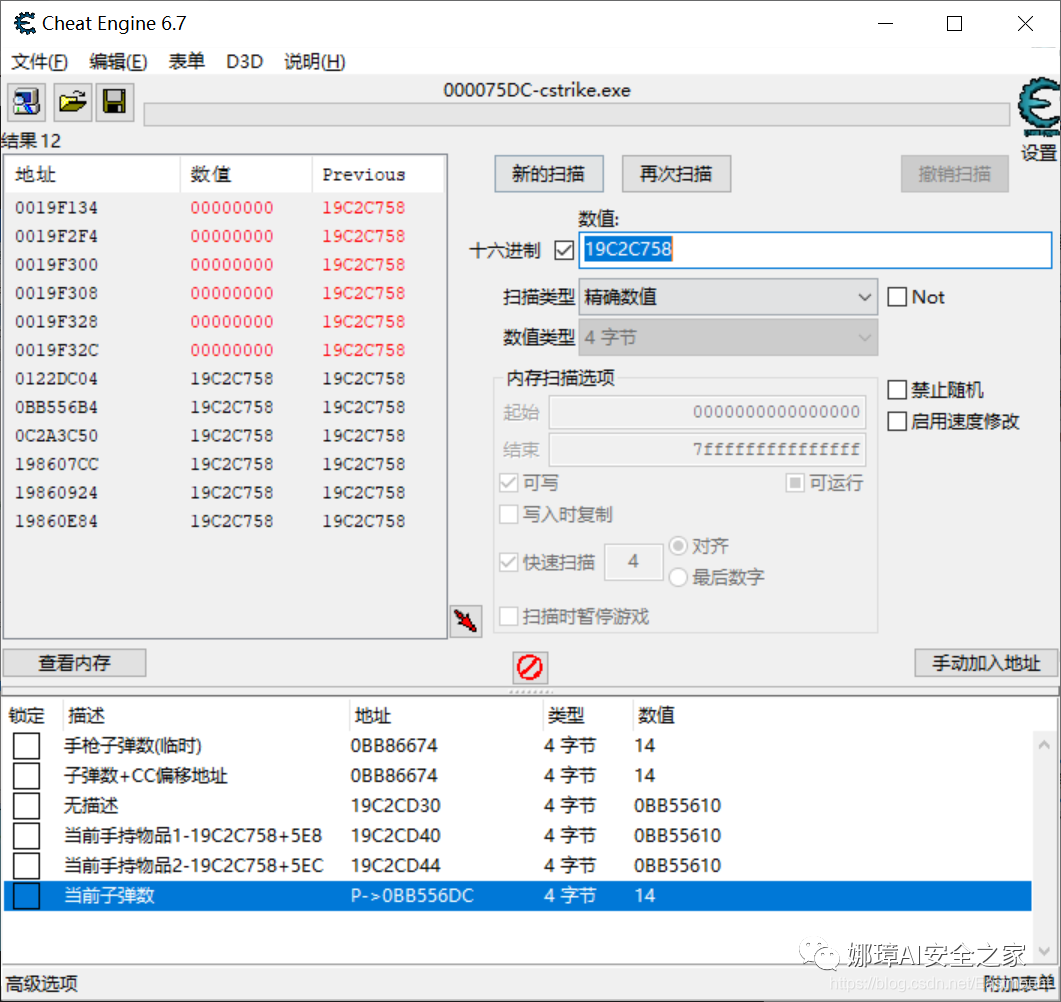The width and height of the screenshot is (1061, 1002).
Task: Click the 结束 address input field
Action: pyautogui.click(x=707, y=450)
